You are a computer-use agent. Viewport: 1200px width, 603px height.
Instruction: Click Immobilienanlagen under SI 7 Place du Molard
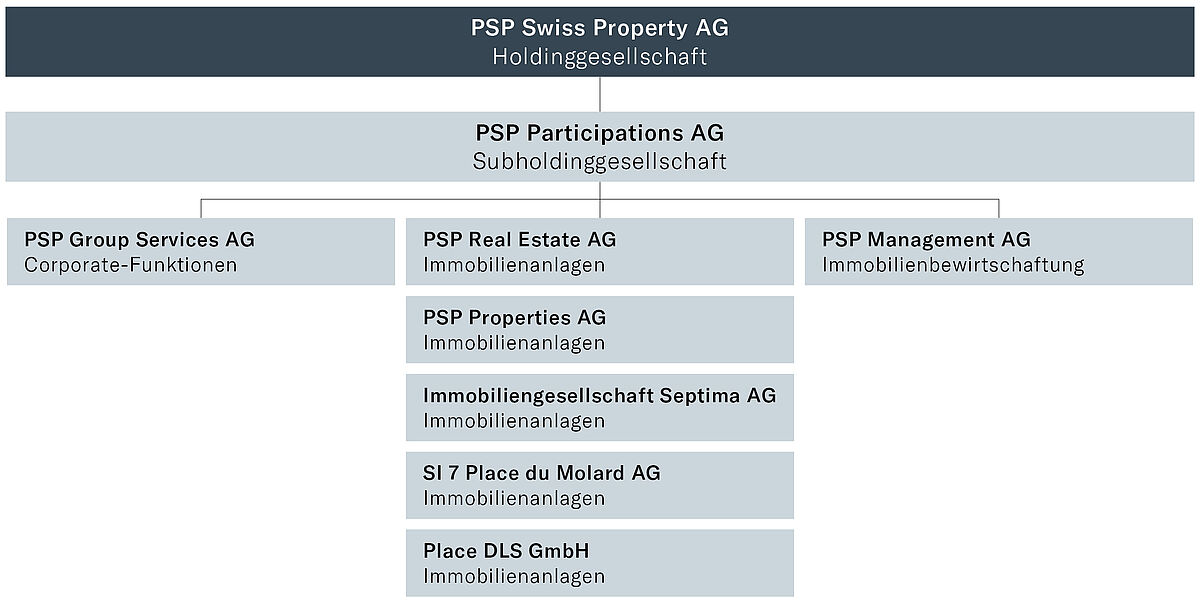514,499
